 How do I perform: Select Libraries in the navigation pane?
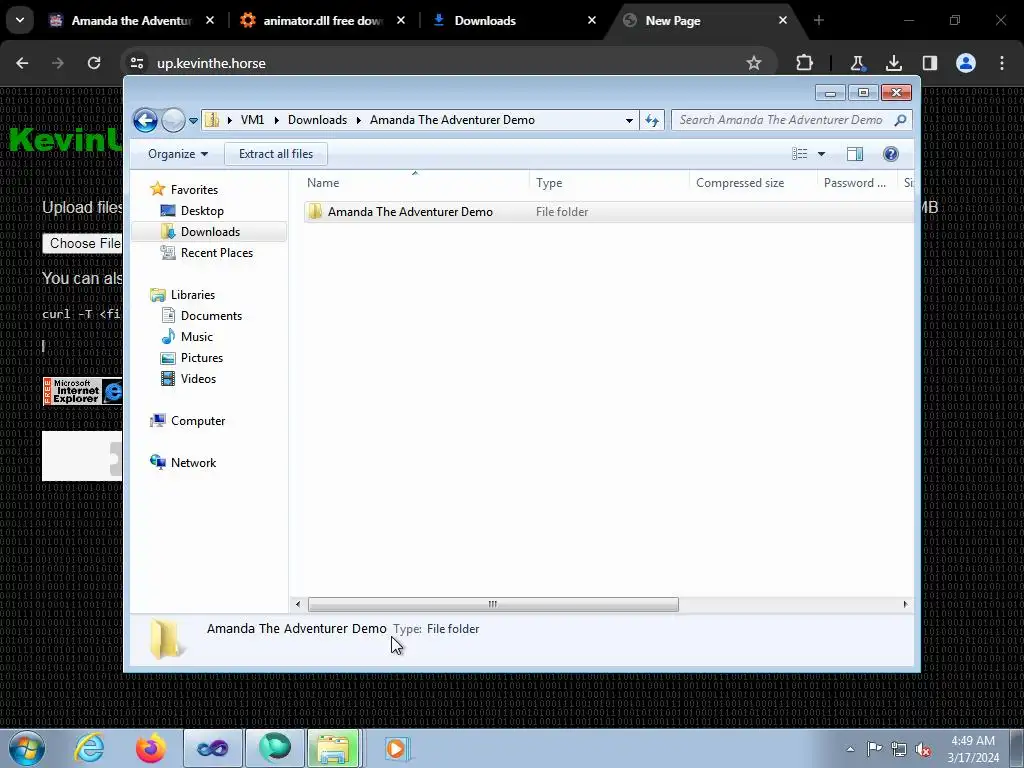pos(193,295)
